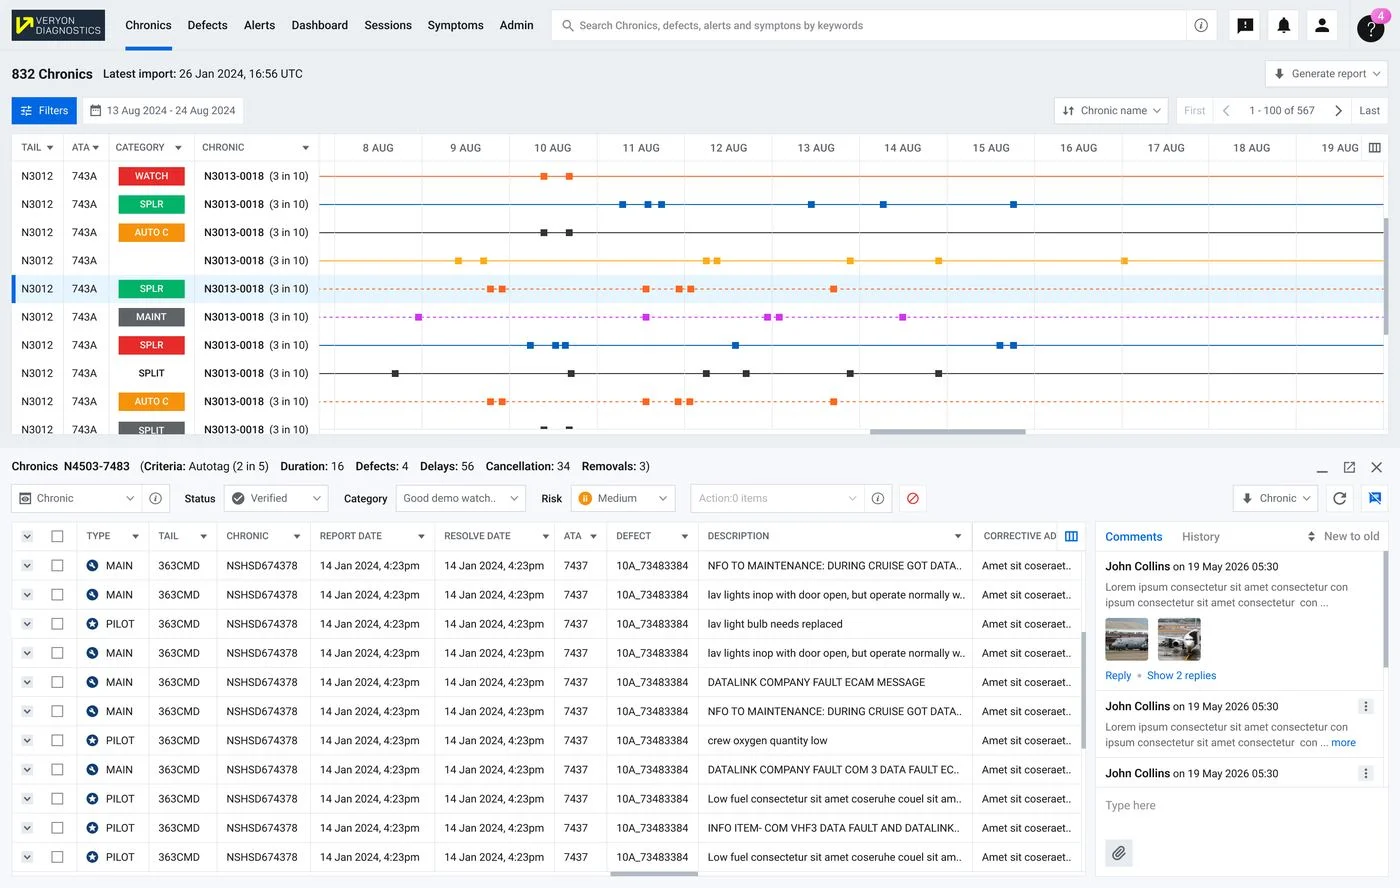Check the box for lav light bulb needs replaced row
Image resolution: width=1400 pixels, height=888 pixels.
tap(57, 624)
